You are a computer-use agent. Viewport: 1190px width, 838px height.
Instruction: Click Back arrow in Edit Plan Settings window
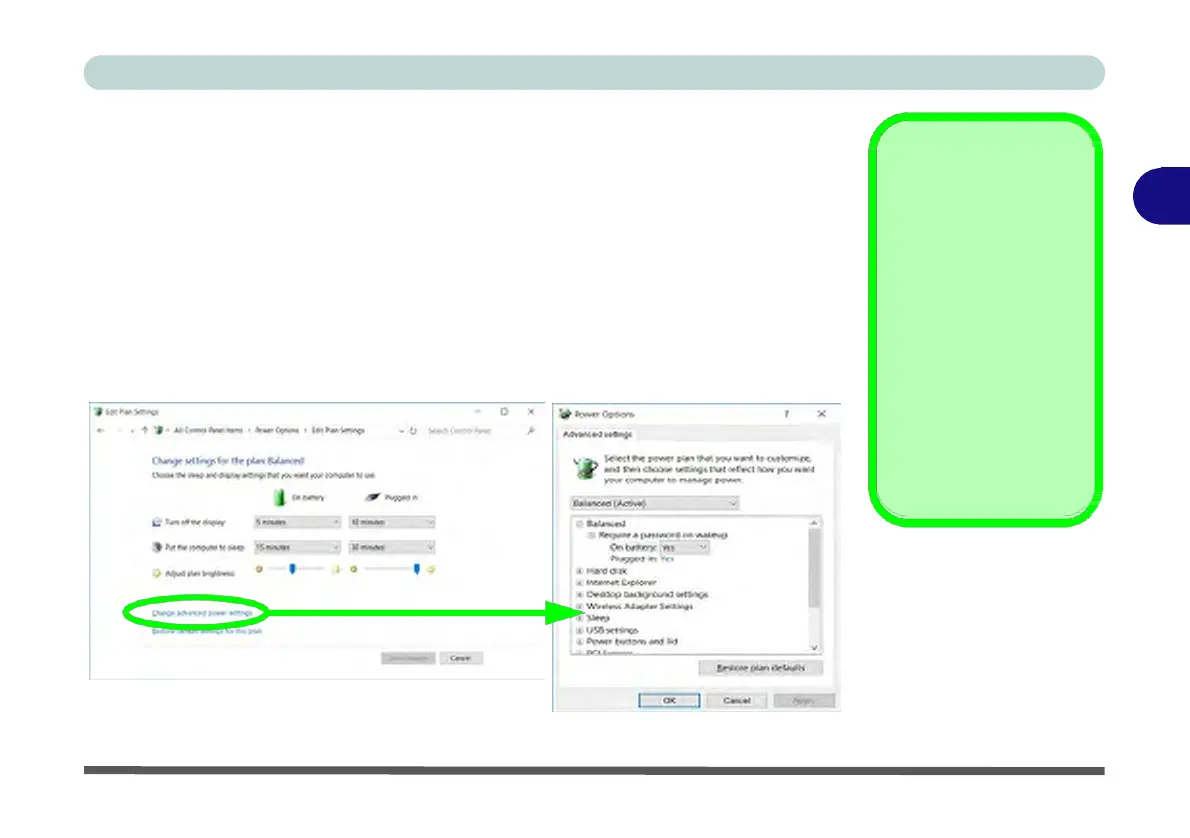(100, 430)
